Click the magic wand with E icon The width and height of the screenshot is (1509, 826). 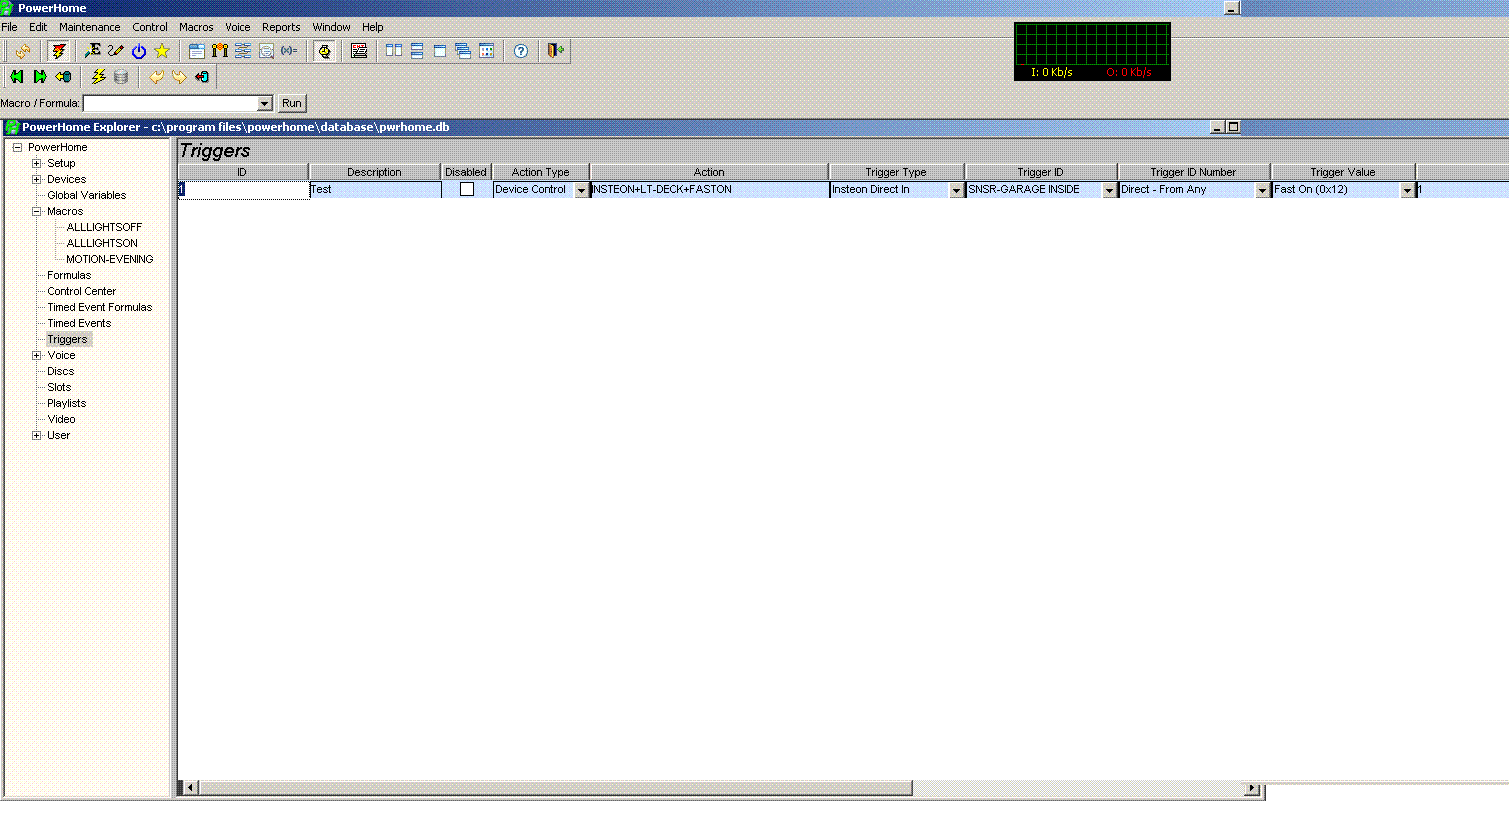click(x=92, y=51)
